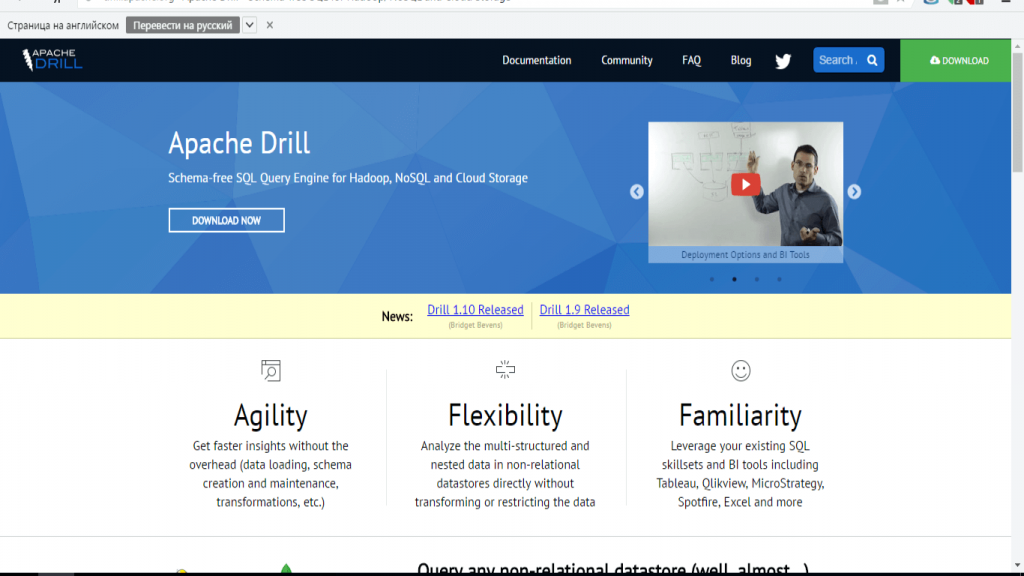Expand translate options dropdown arrow
The width and height of the screenshot is (1024, 576).
[249, 25]
